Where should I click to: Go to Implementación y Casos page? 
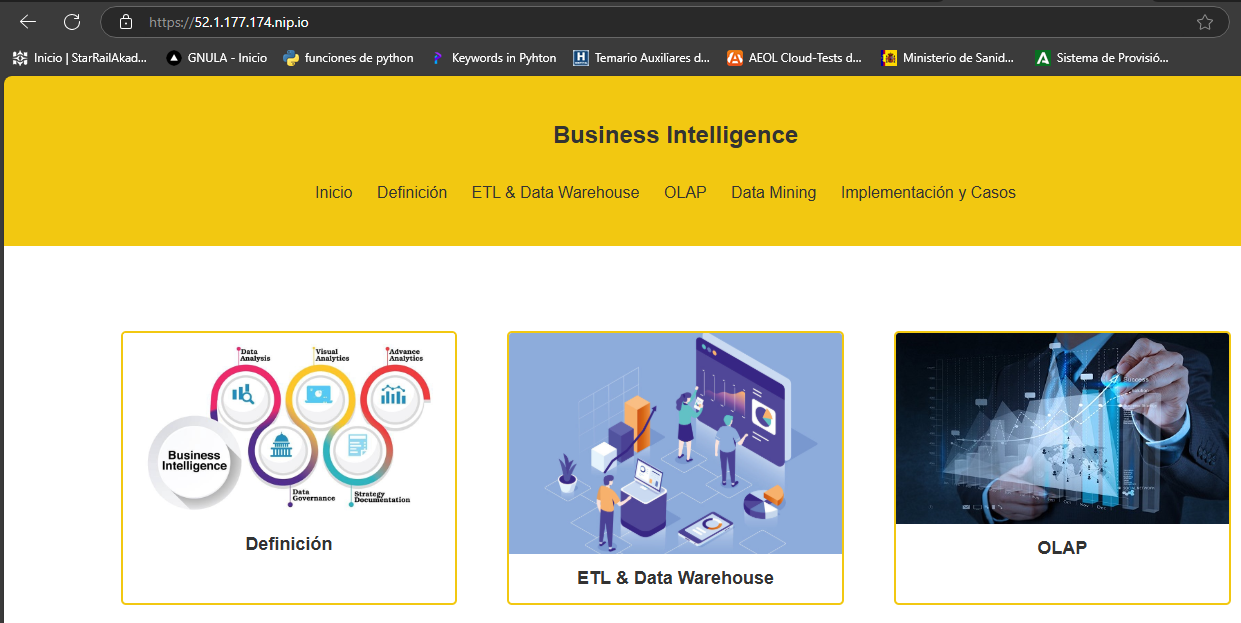pyautogui.click(x=928, y=192)
